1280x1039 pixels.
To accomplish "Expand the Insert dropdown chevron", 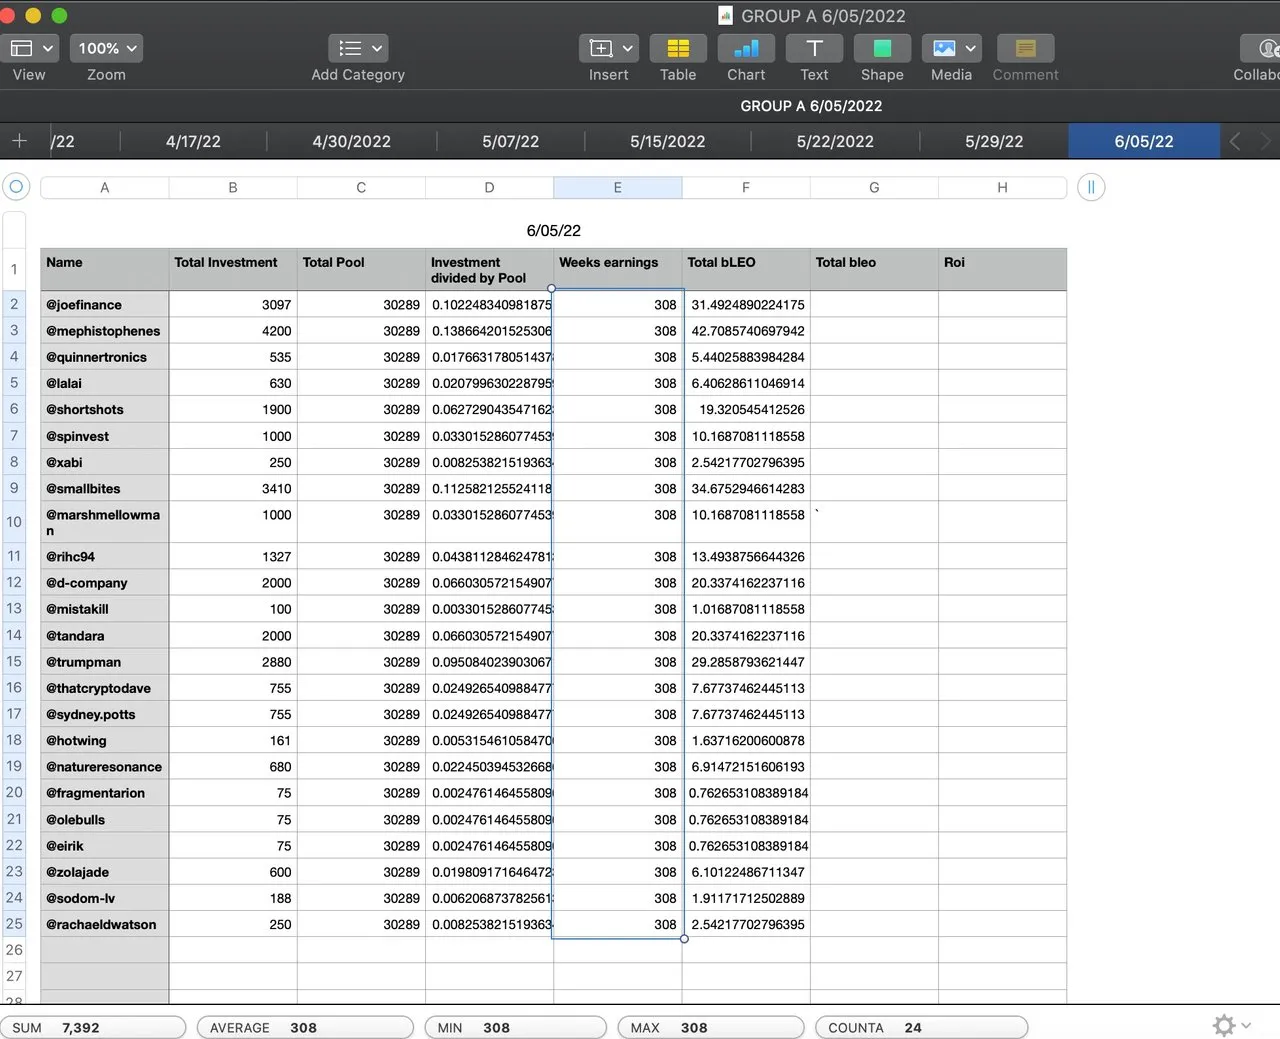I will pos(627,48).
